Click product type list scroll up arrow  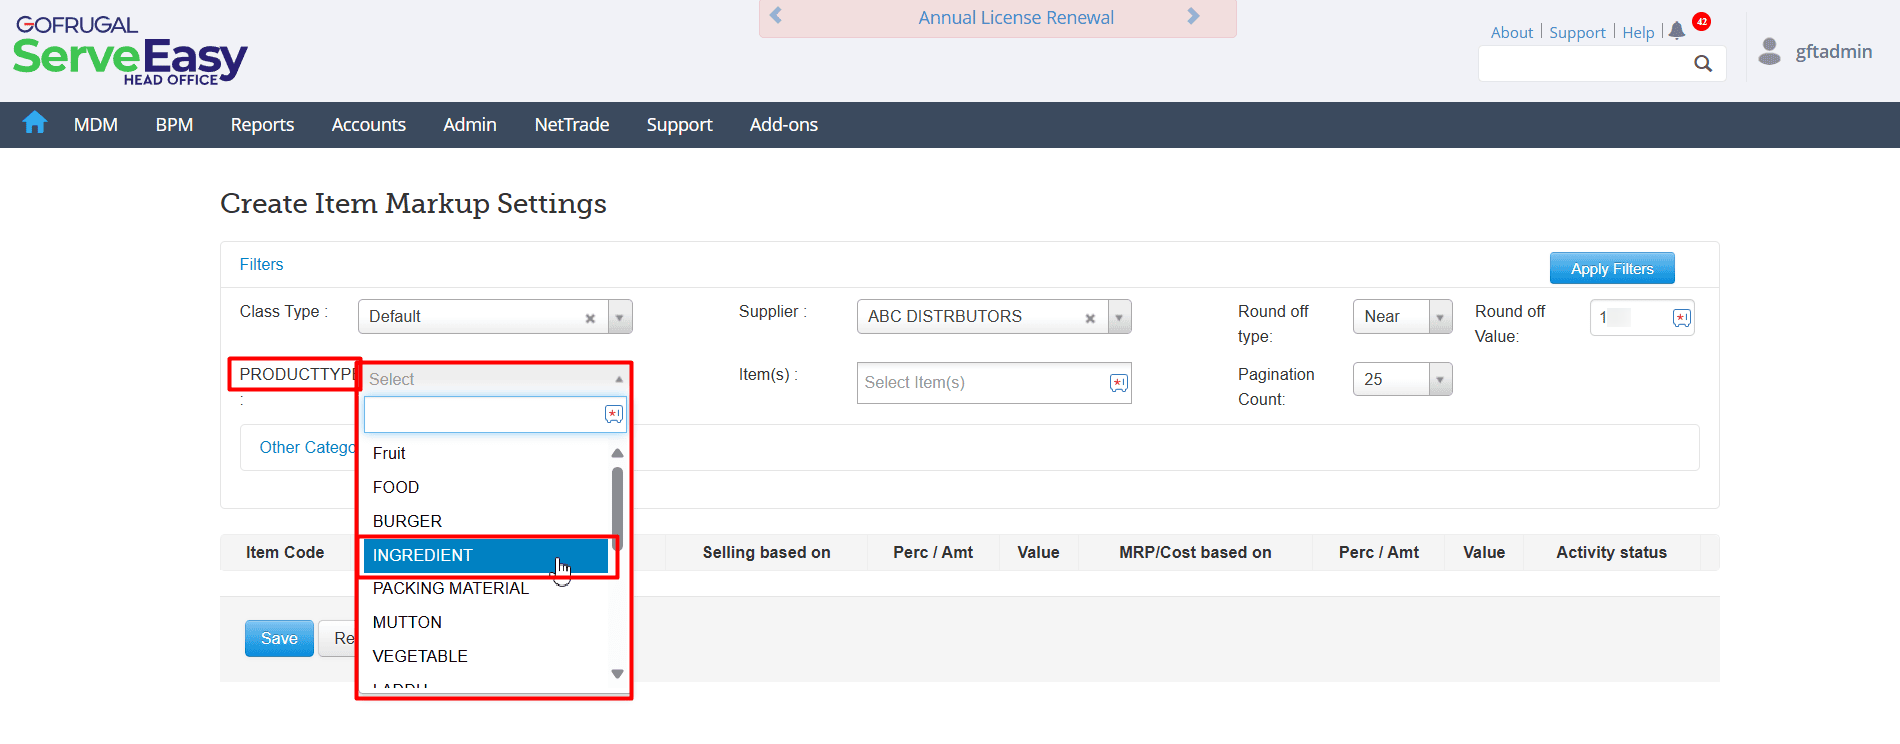617,453
